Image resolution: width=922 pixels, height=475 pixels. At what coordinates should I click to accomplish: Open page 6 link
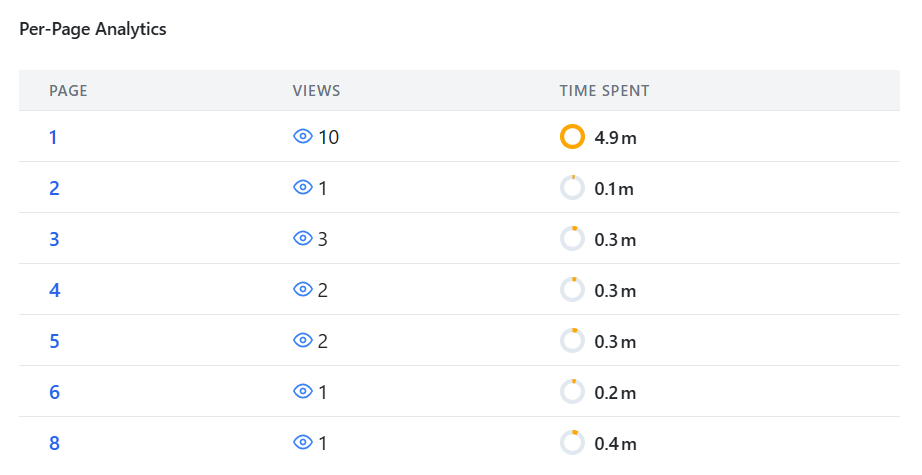(54, 392)
